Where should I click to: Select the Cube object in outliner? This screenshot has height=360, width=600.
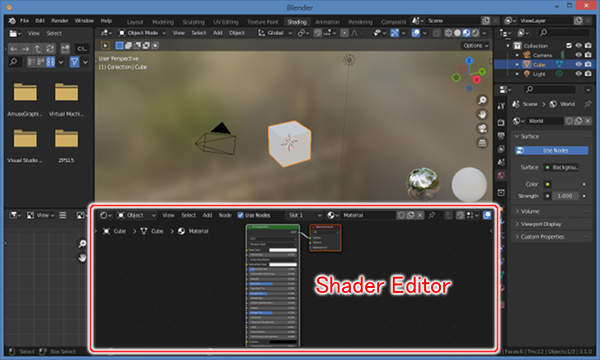tap(539, 64)
